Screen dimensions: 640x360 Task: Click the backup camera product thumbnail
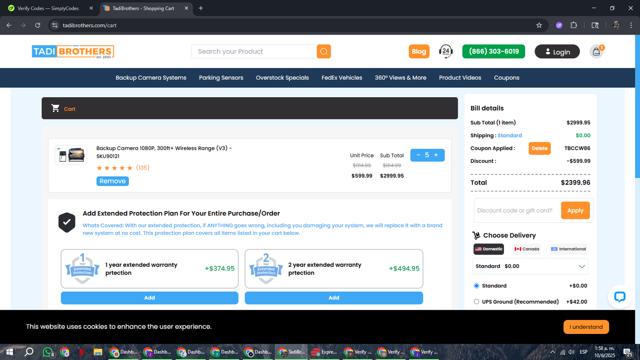tap(72, 155)
